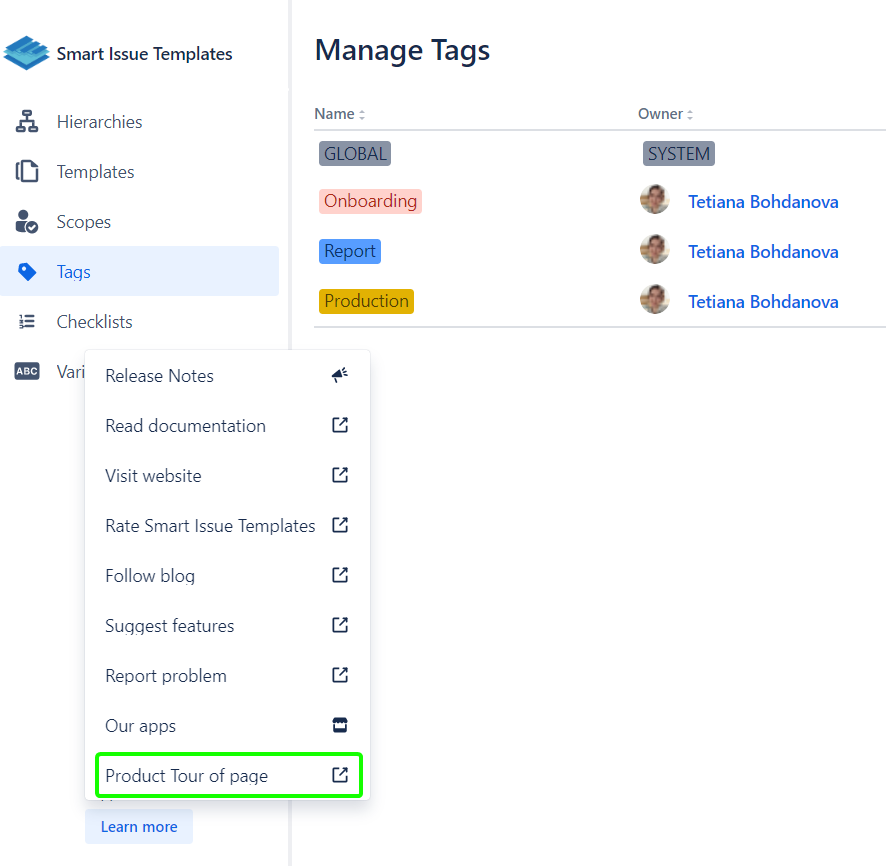Open Tetiana Bohdanova link in Onboarding row

coord(763,202)
